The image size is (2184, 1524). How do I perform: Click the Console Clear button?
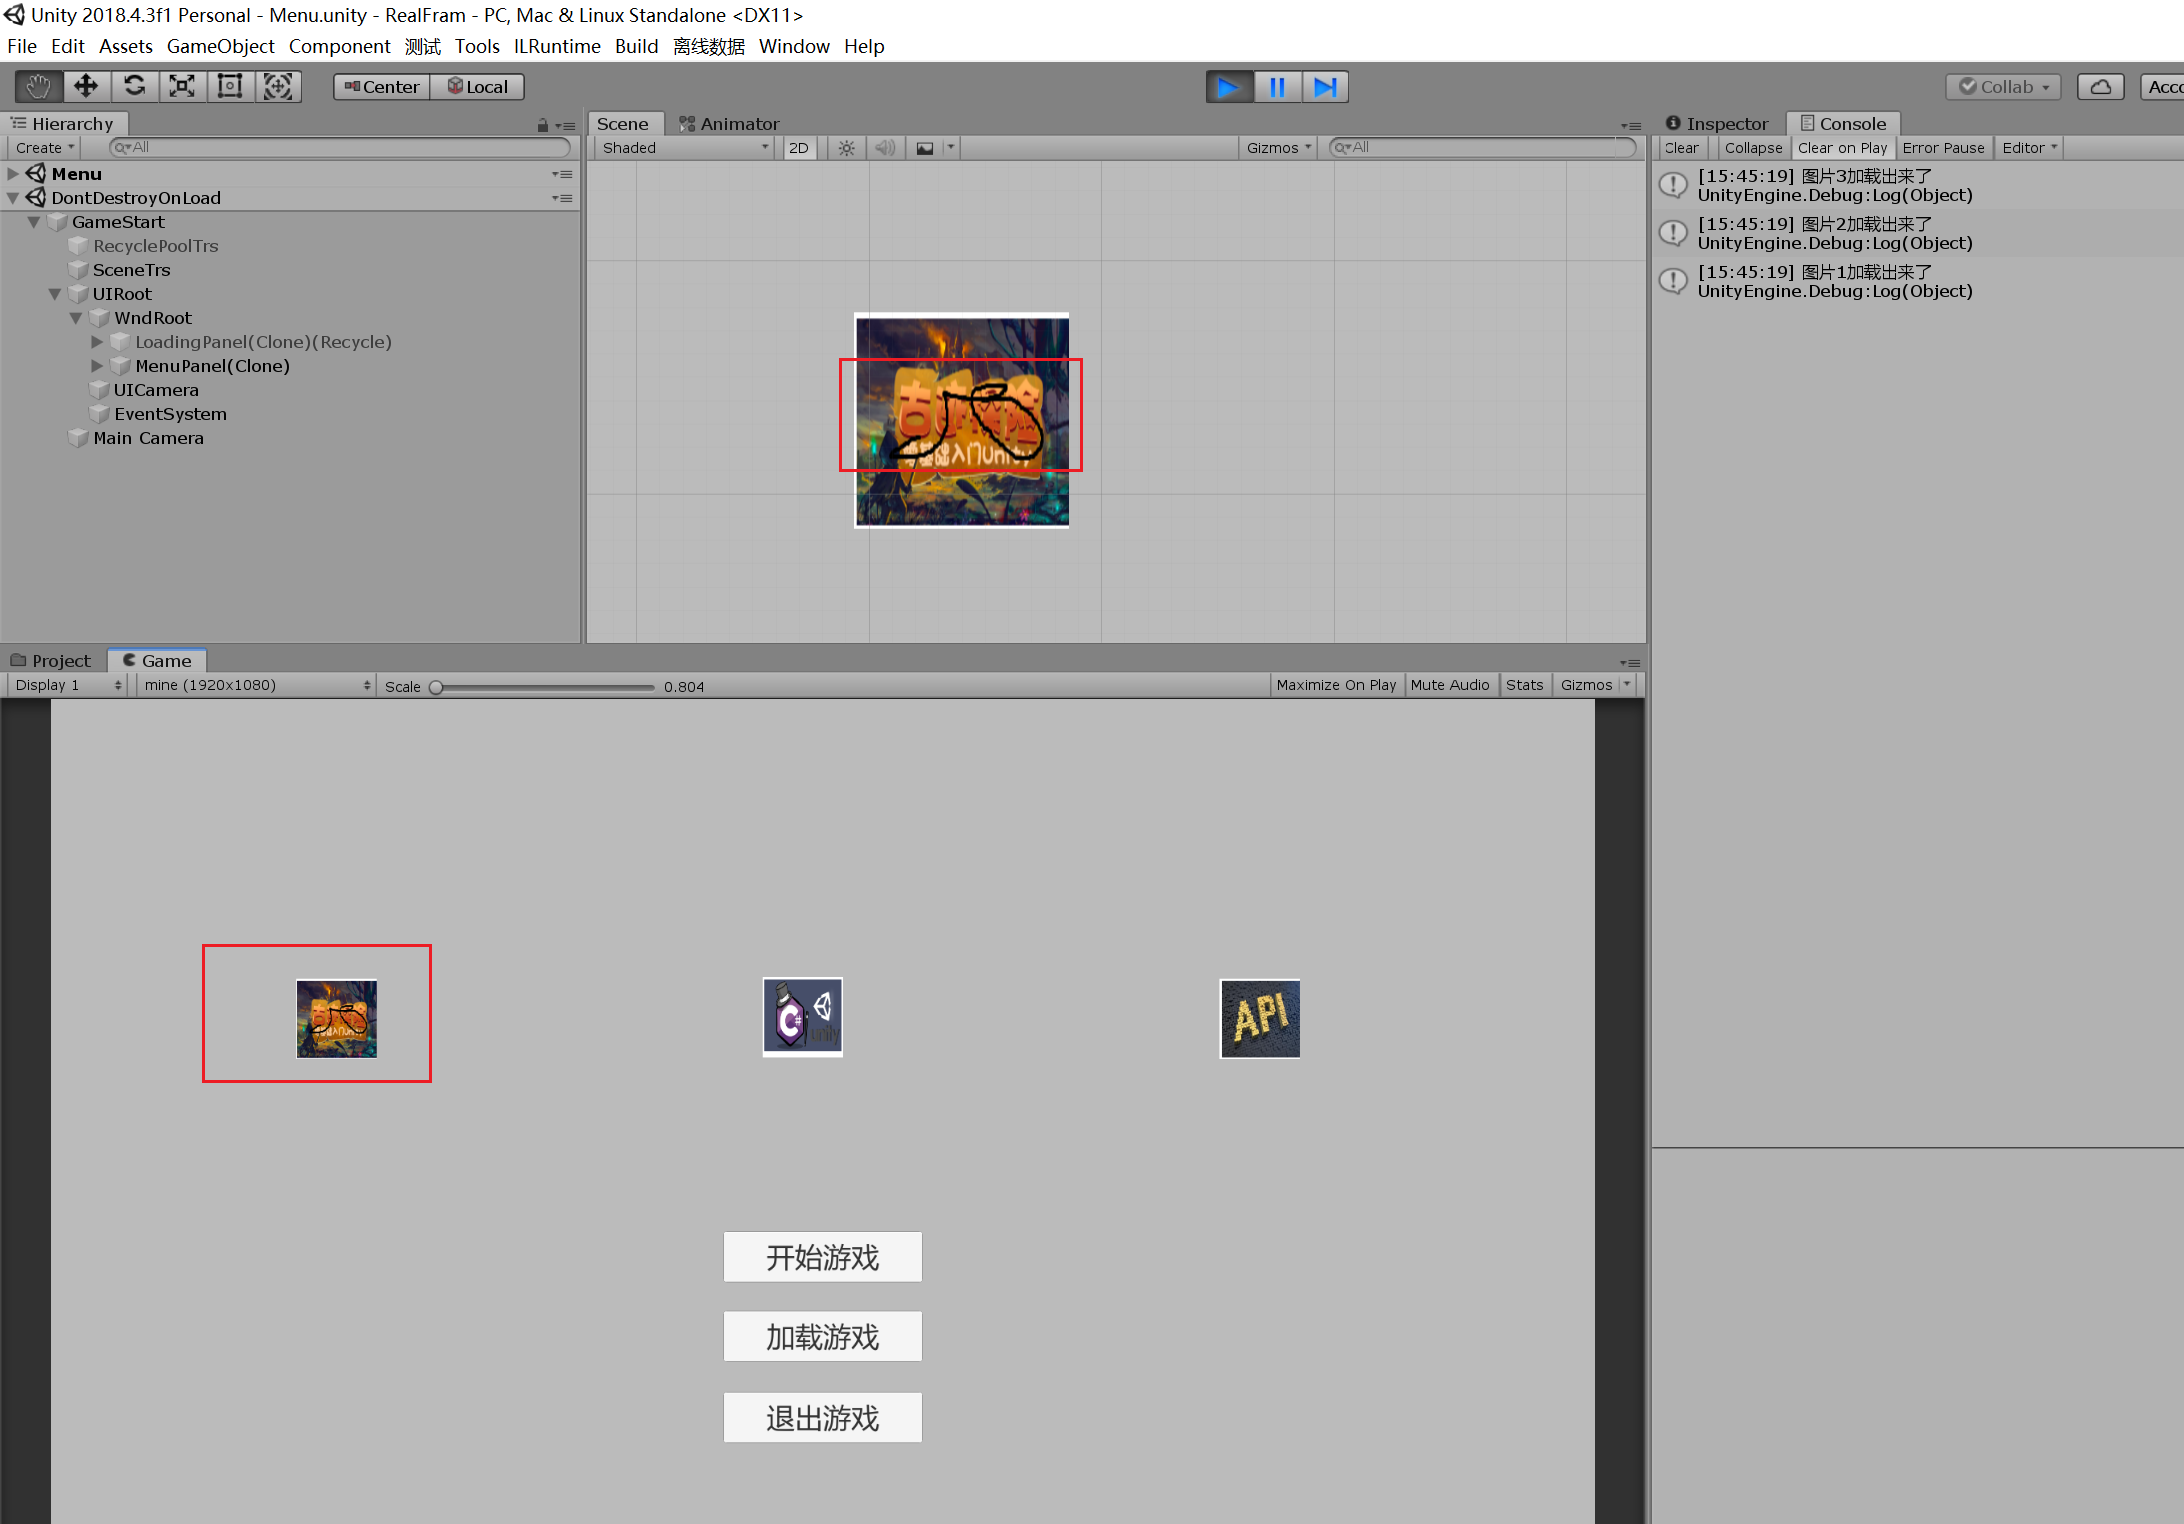click(x=1681, y=148)
